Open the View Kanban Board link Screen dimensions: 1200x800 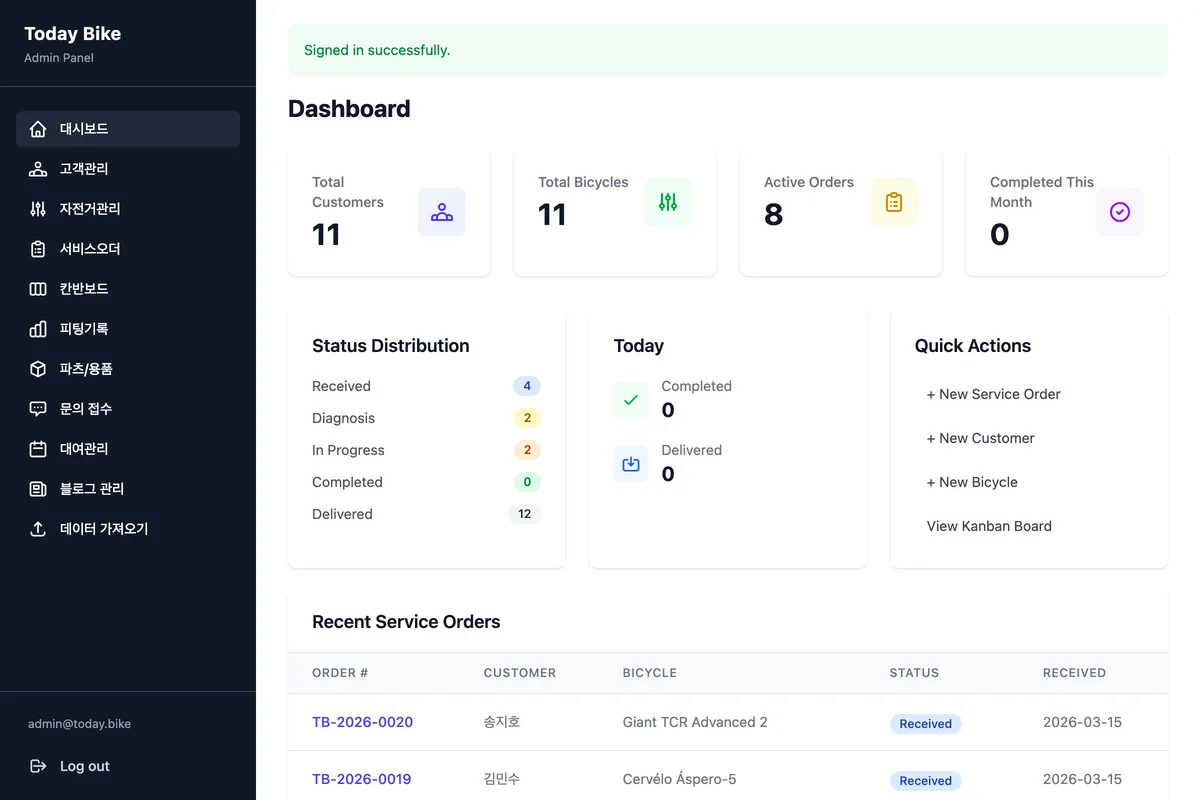[x=989, y=526]
